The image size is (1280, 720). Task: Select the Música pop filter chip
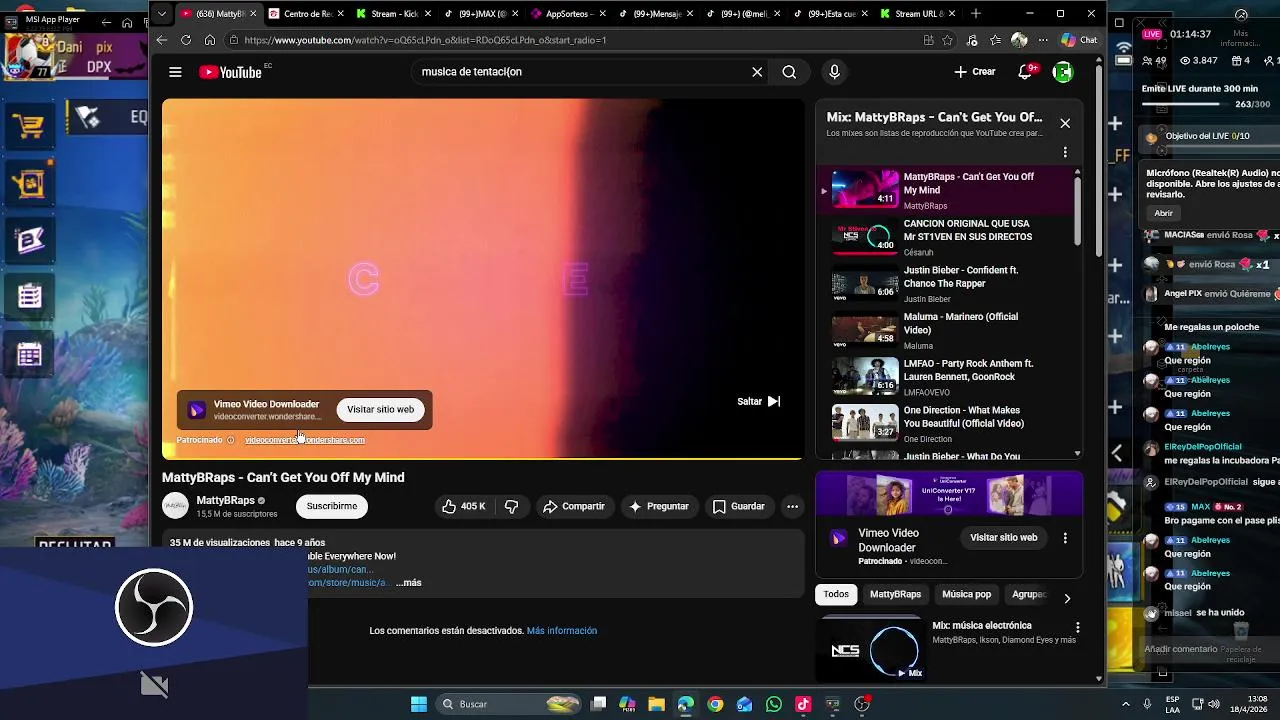coord(966,594)
